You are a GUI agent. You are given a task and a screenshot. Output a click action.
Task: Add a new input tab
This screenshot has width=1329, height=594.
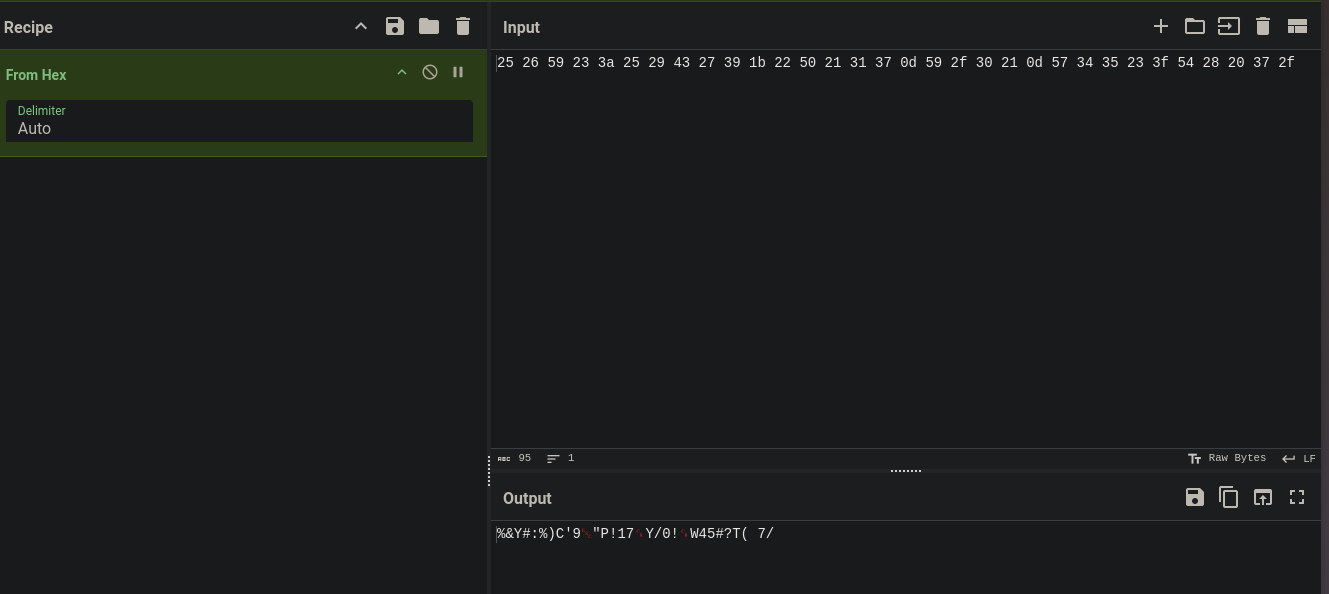(x=1161, y=27)
